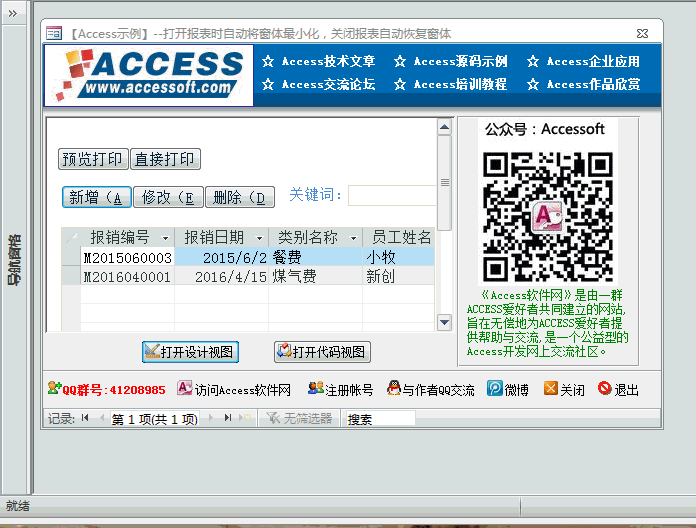Click the subform vertical scrollbar thumb
696x528 pixels.
click(x=444, y=183)
